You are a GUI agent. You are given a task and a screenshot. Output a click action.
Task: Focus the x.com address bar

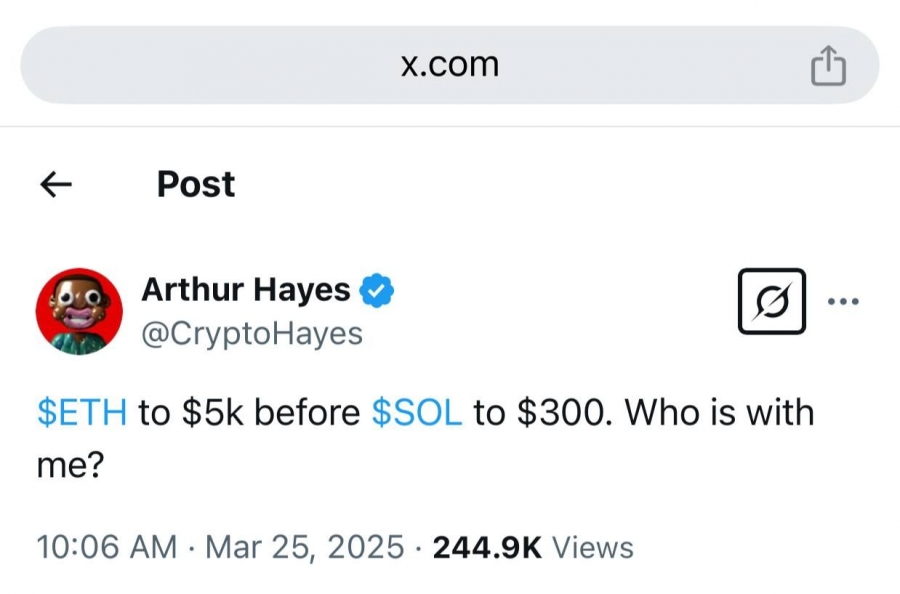[x=450, y=65]
